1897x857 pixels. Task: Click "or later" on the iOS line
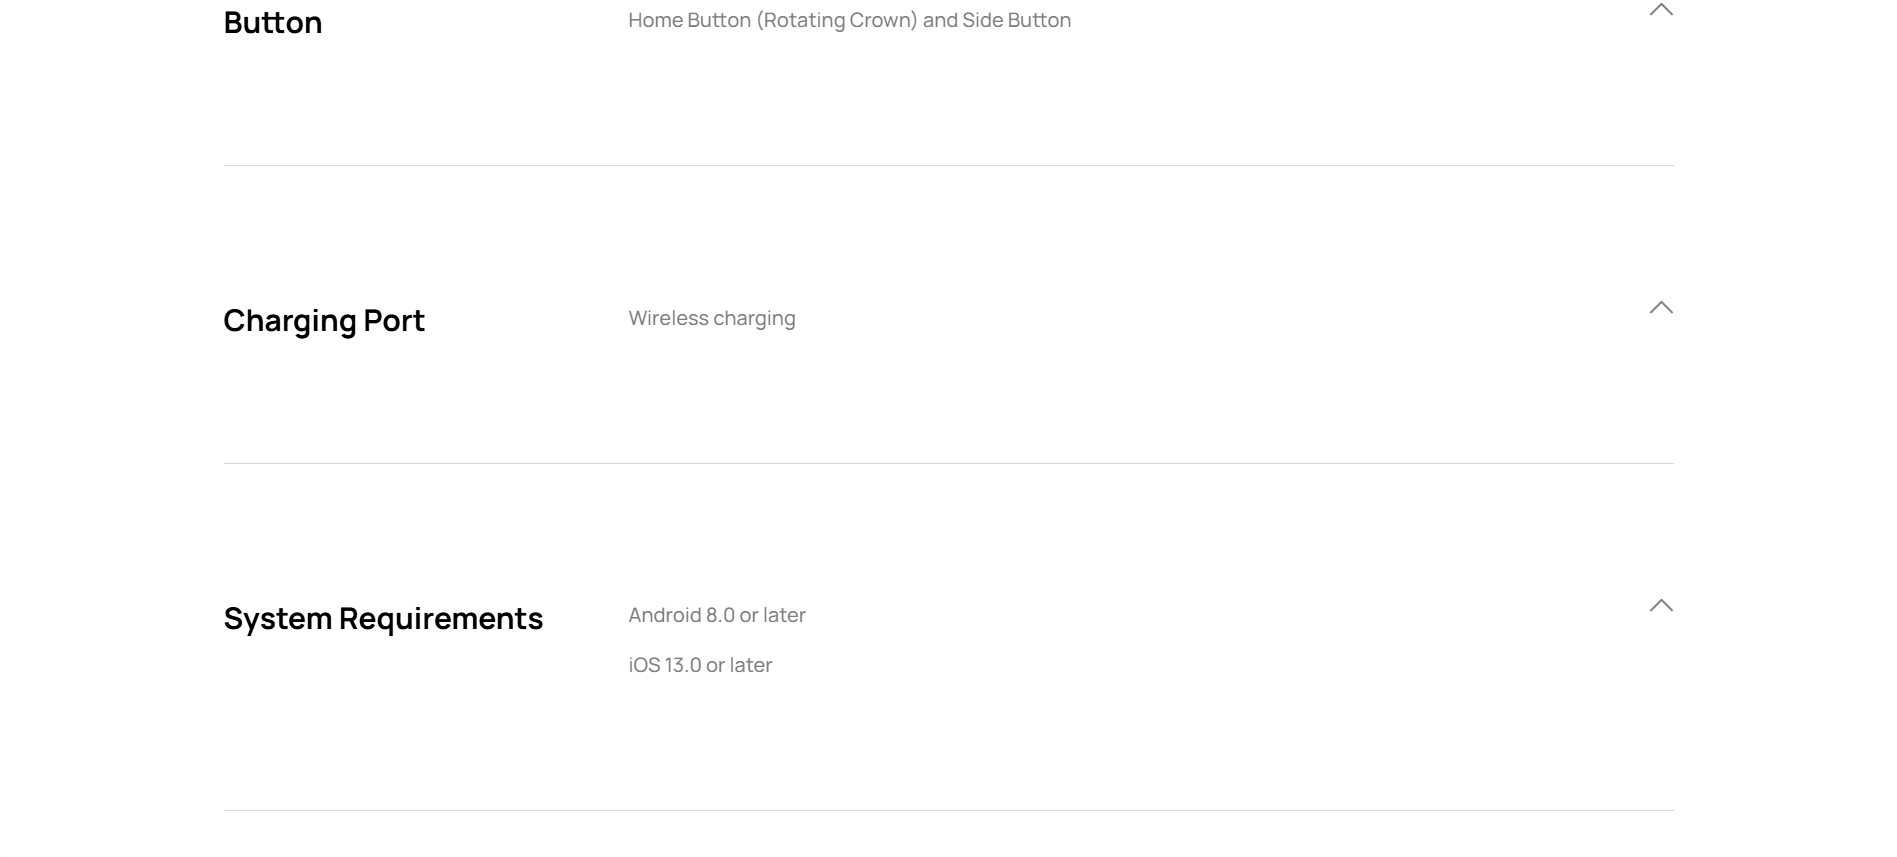[739, 665]
